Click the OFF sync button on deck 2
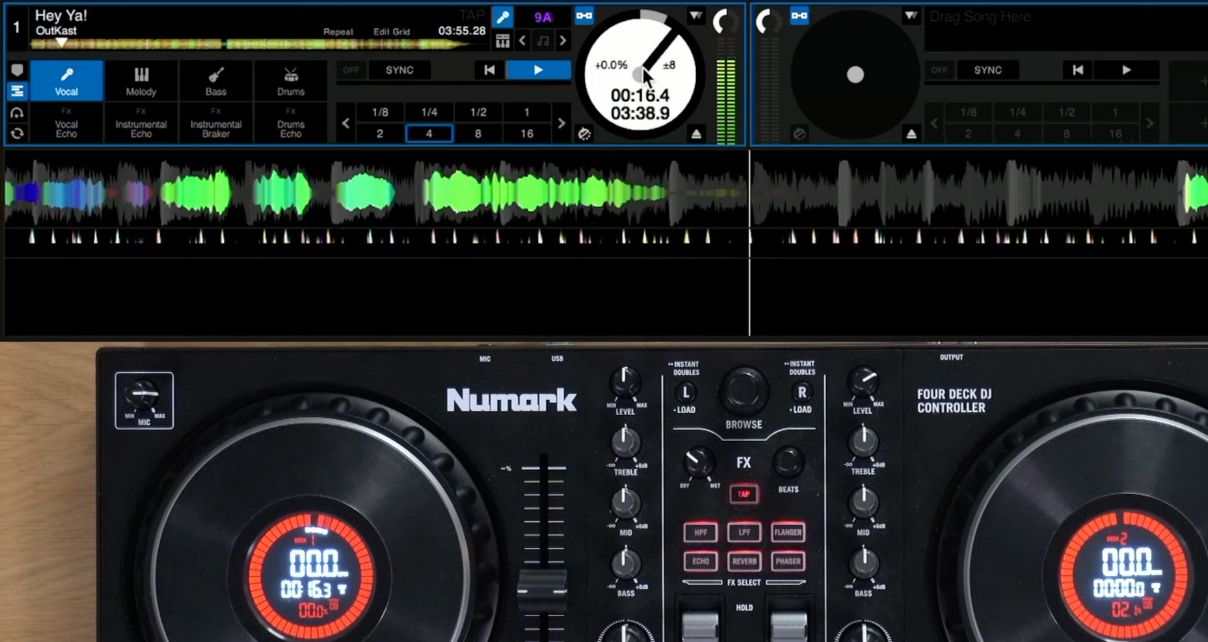This screenshot has height=642, width=1208. point(939,70)
